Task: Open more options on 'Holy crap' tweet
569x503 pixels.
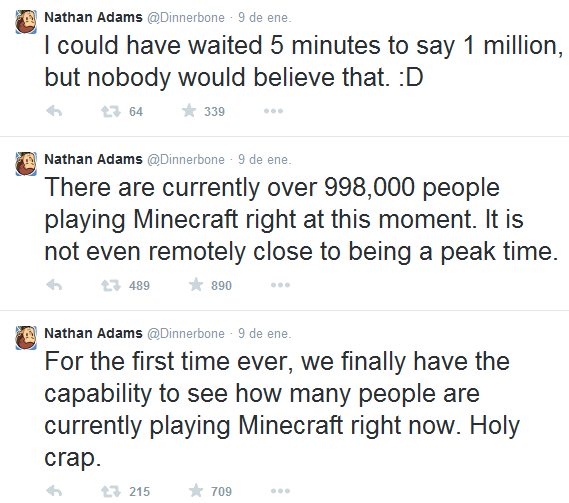Action: tap(281, 491)
